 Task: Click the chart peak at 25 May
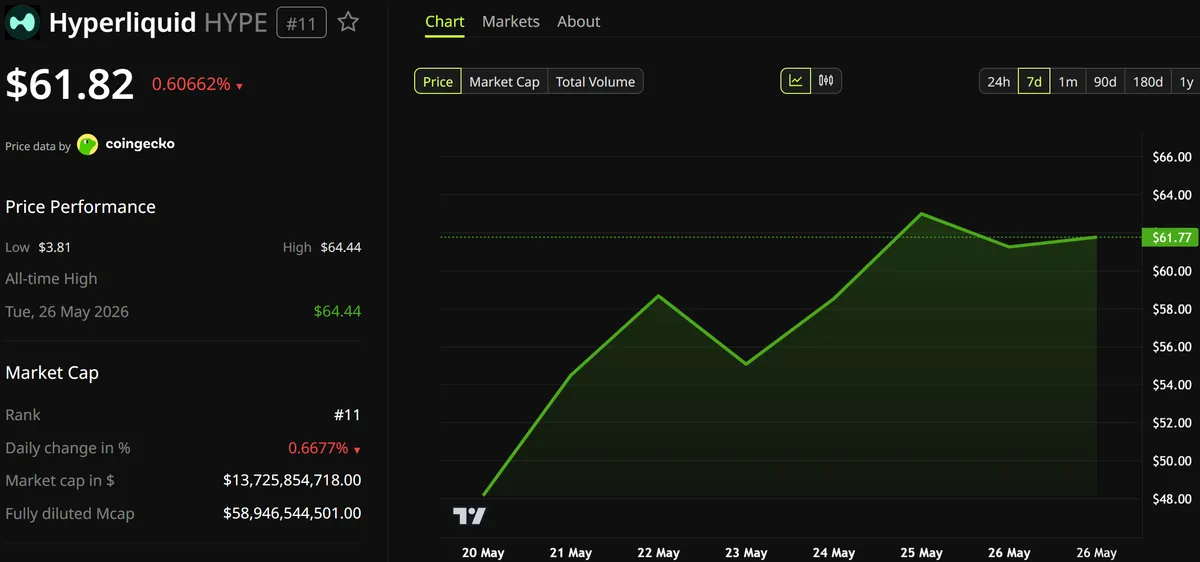[x=921, y=214]
